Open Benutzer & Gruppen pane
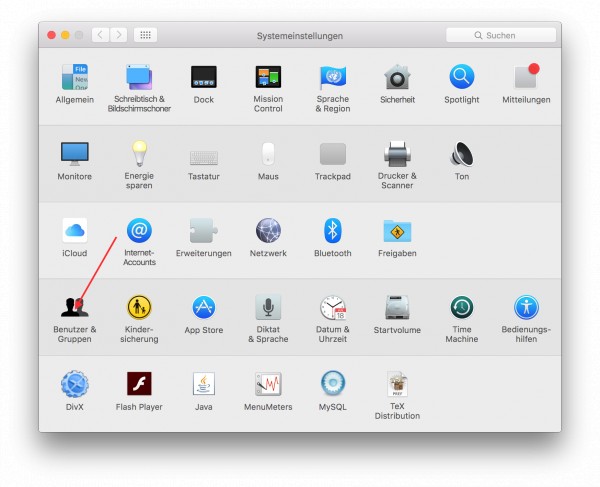 pyautogui.click(x=75, y=307)
